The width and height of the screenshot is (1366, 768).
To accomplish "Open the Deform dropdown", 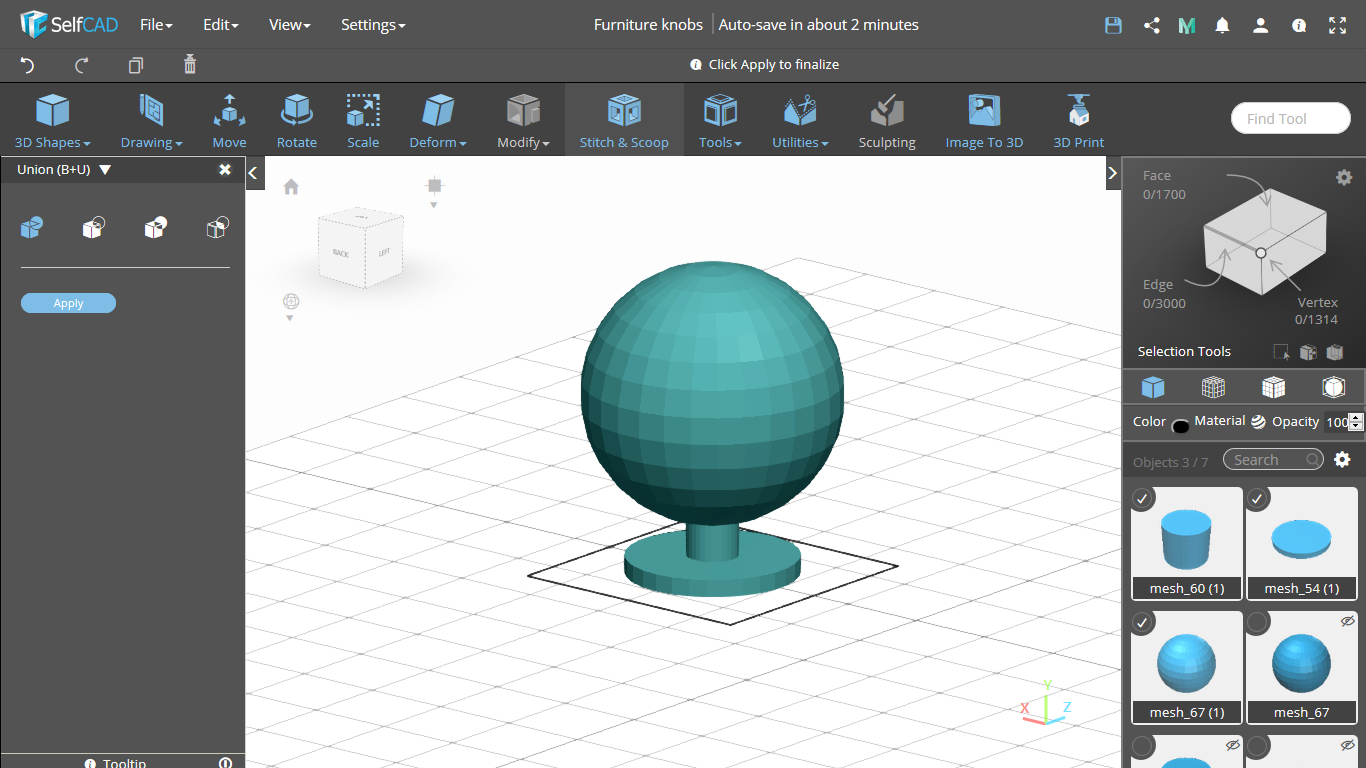I will [438, 121].
